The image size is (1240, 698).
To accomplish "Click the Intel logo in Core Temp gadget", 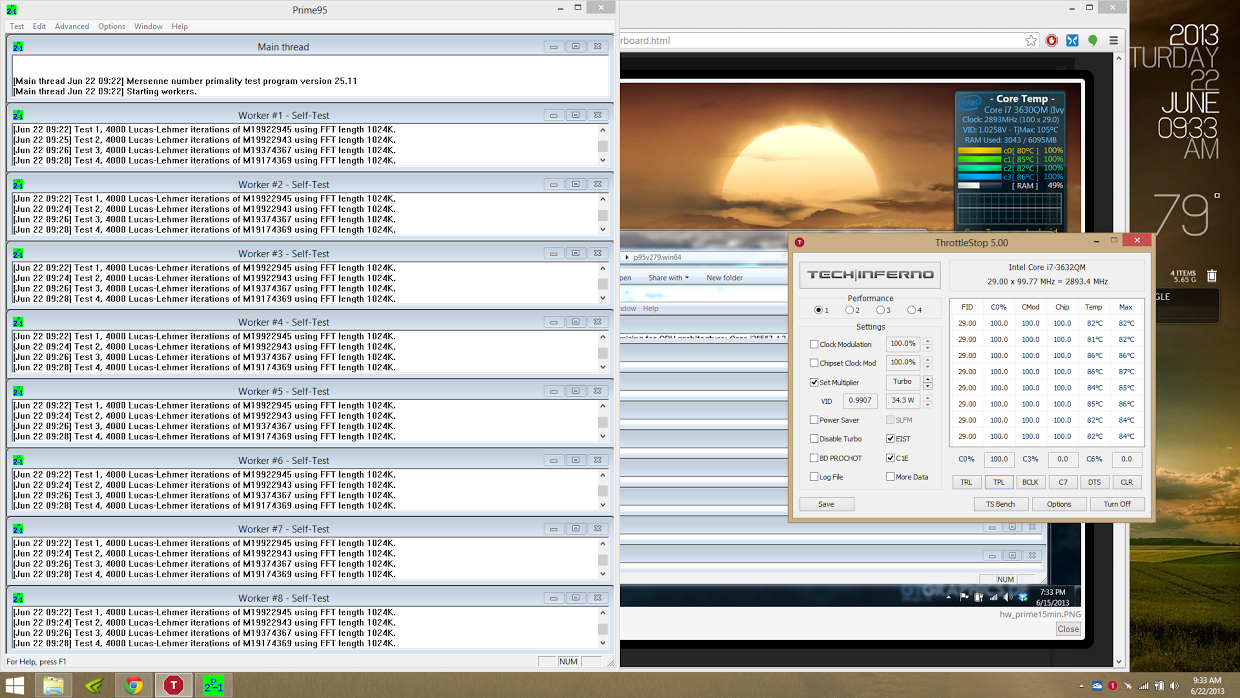I will (x=969, y=102).
